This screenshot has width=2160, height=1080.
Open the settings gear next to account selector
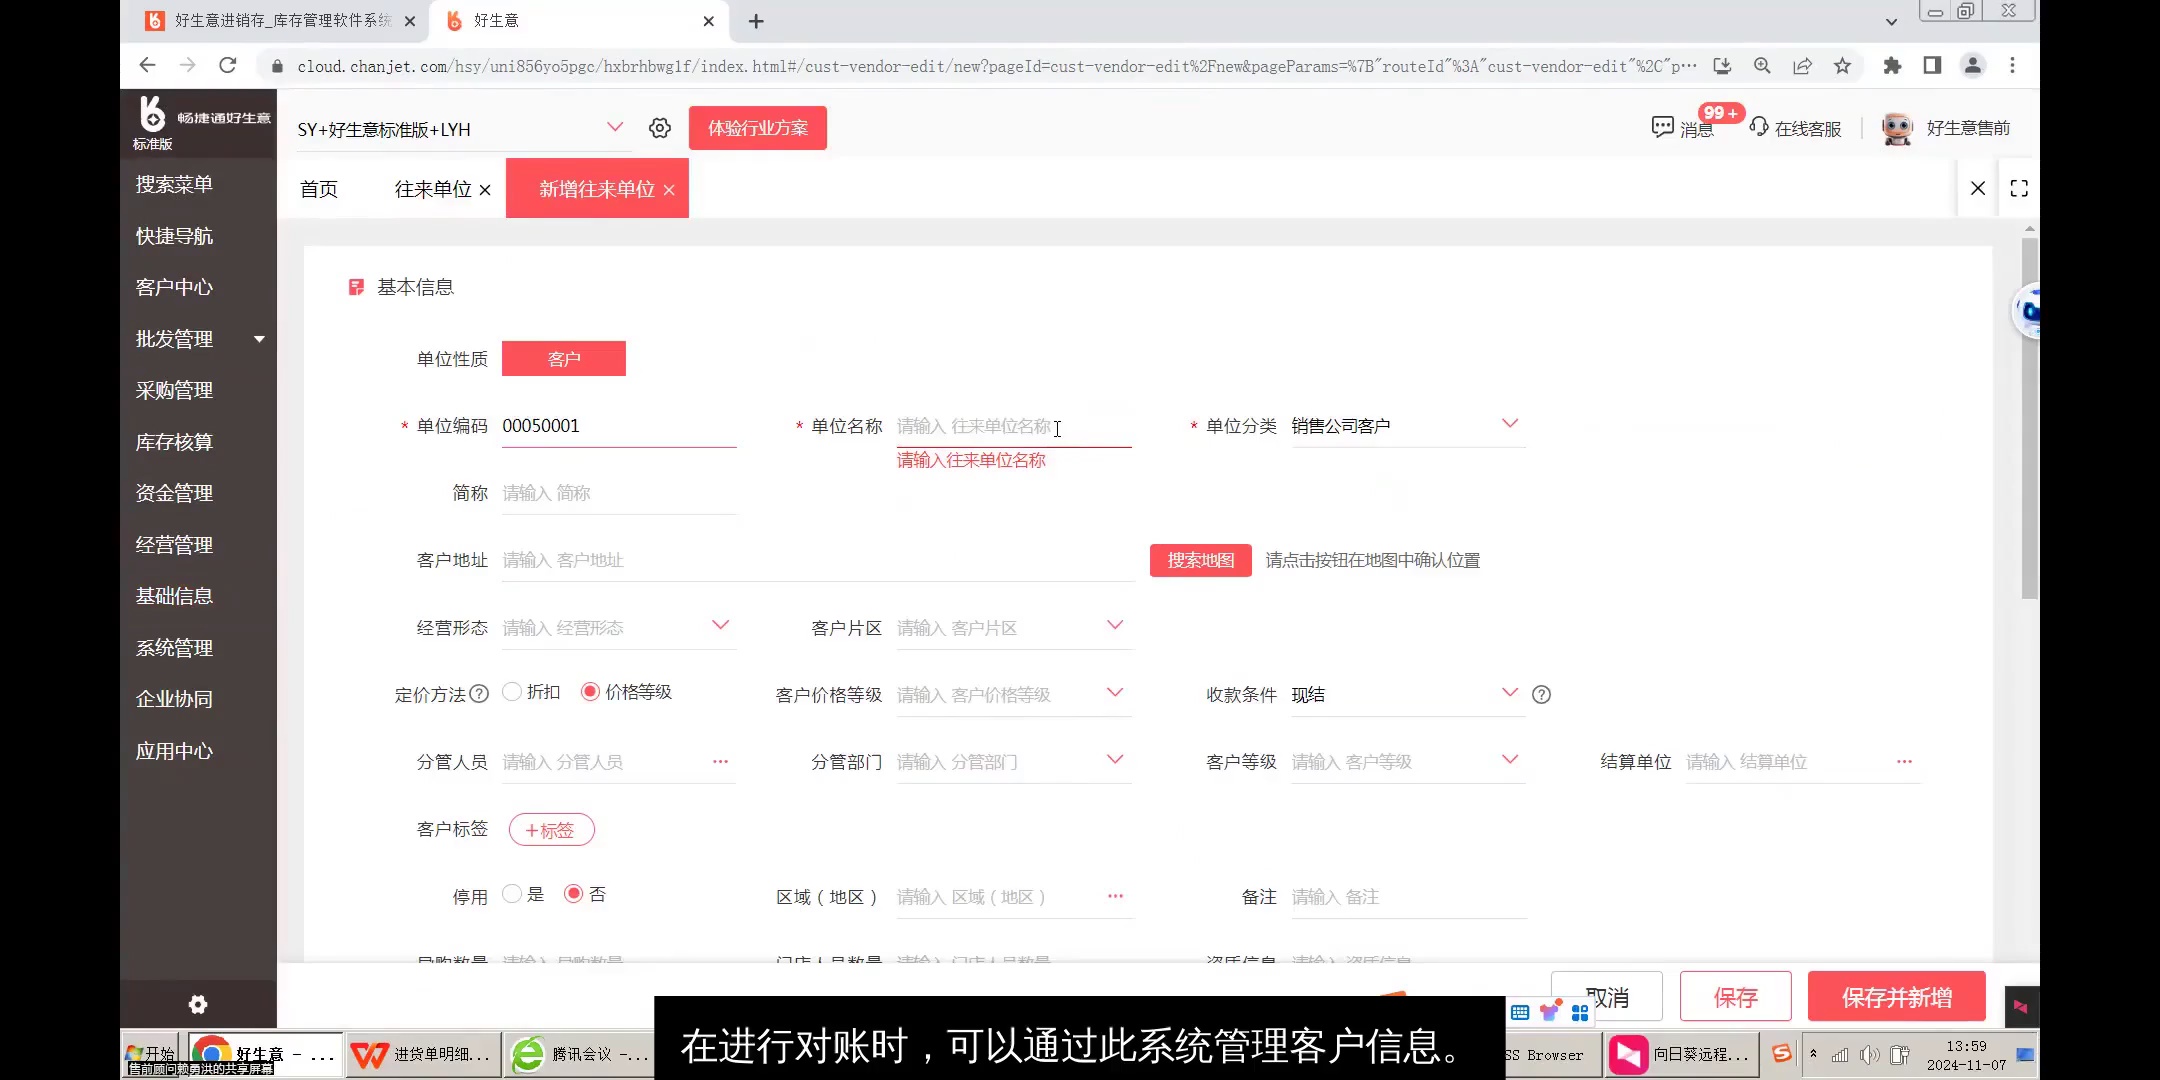pos(658,128)
